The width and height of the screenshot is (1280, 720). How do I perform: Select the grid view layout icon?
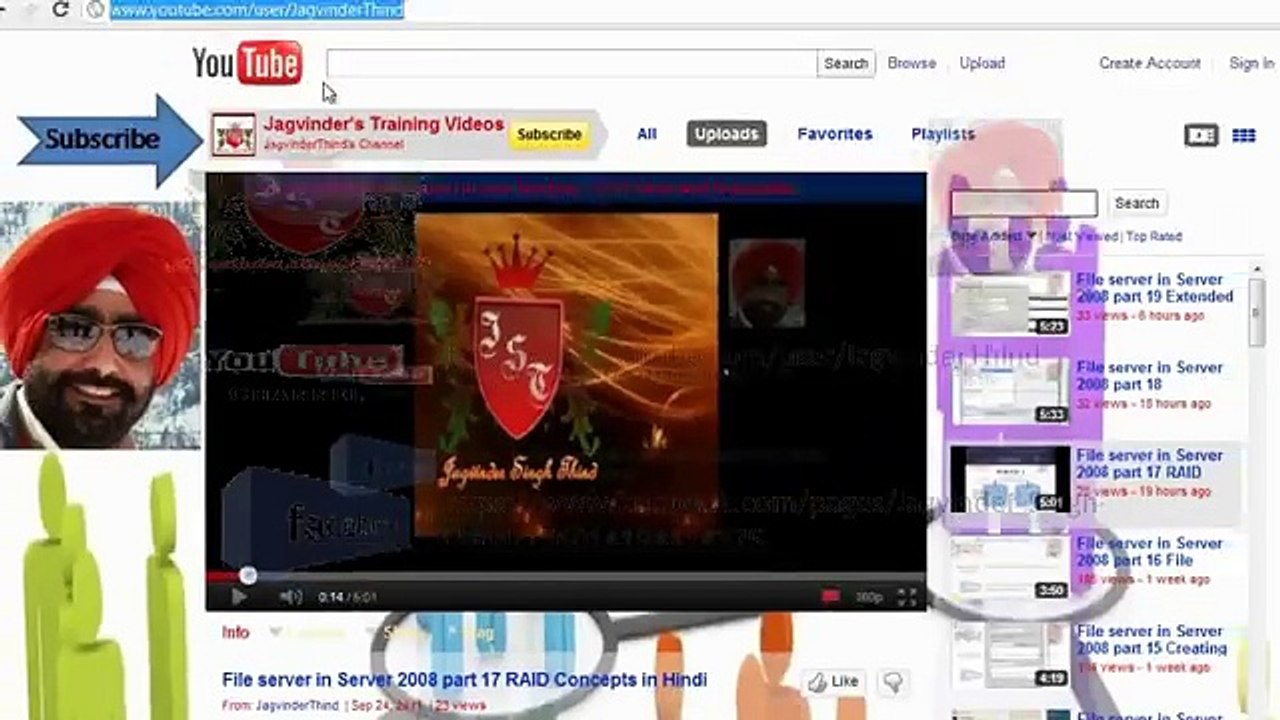tap(1244, 135)
